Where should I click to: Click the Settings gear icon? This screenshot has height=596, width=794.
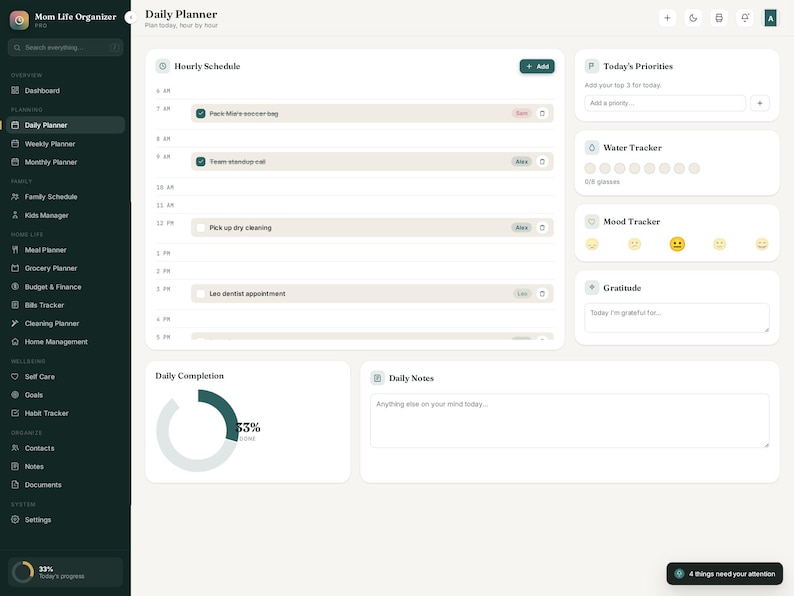point(15,520)
